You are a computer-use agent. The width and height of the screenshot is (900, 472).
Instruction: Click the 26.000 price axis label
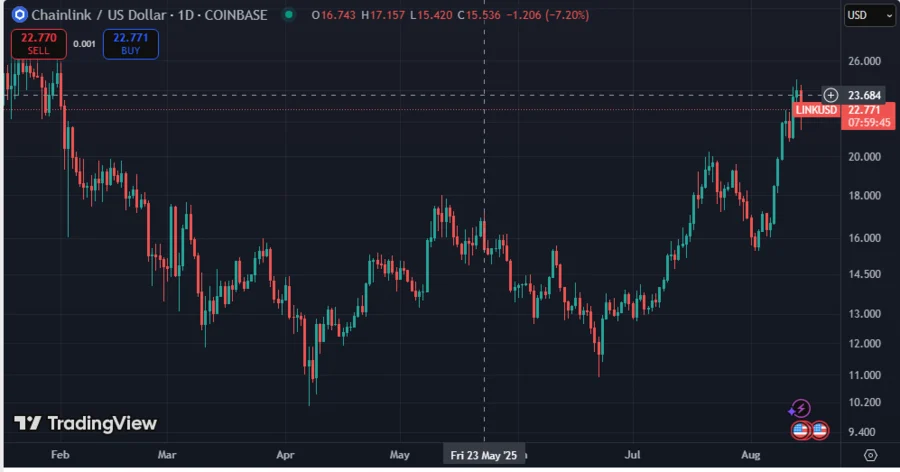[x=864, y=61]
